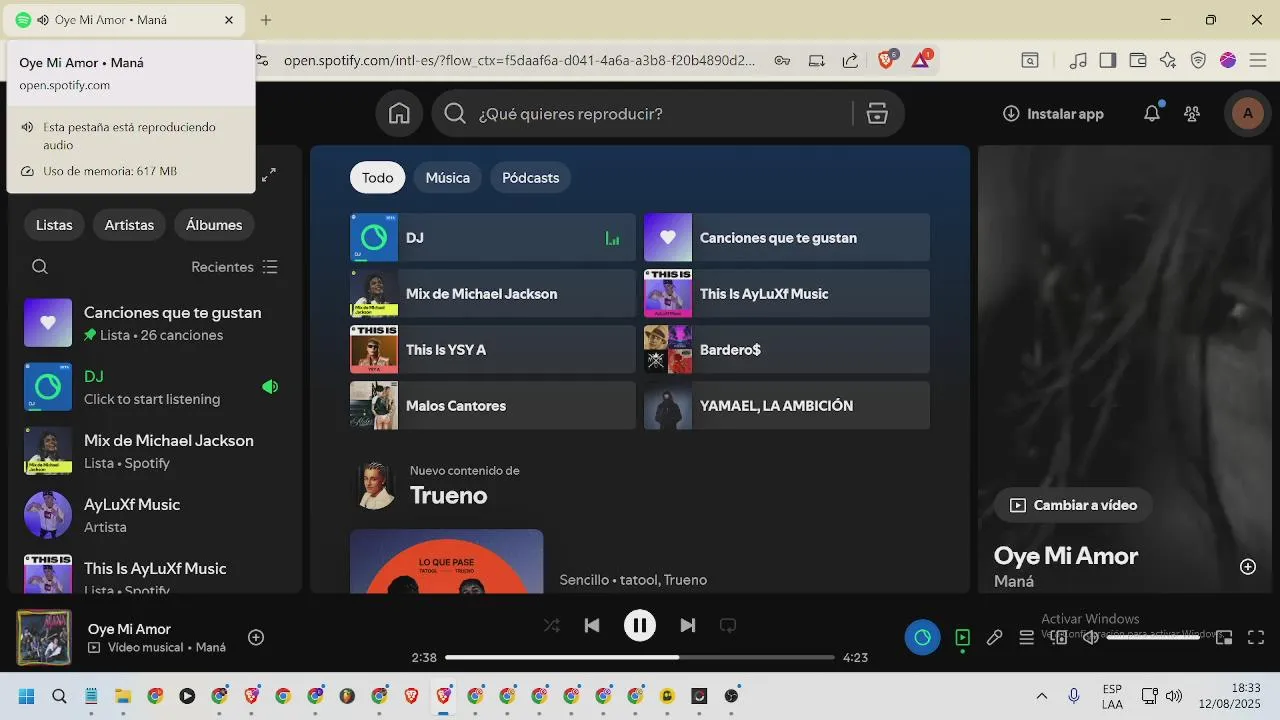The image size is (1280, 720).
Task: Open YAMAEL, LA AMBICIÓN card
Action: [x=787, y=406]
